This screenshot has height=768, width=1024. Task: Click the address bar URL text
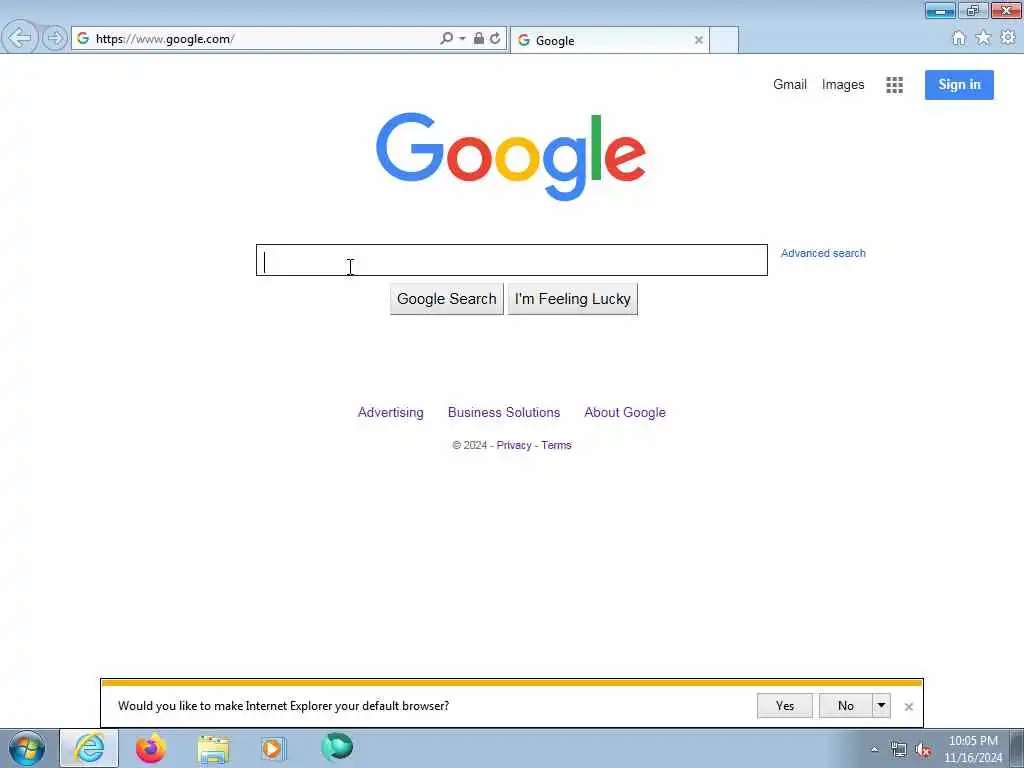click(x=165, y=39)
